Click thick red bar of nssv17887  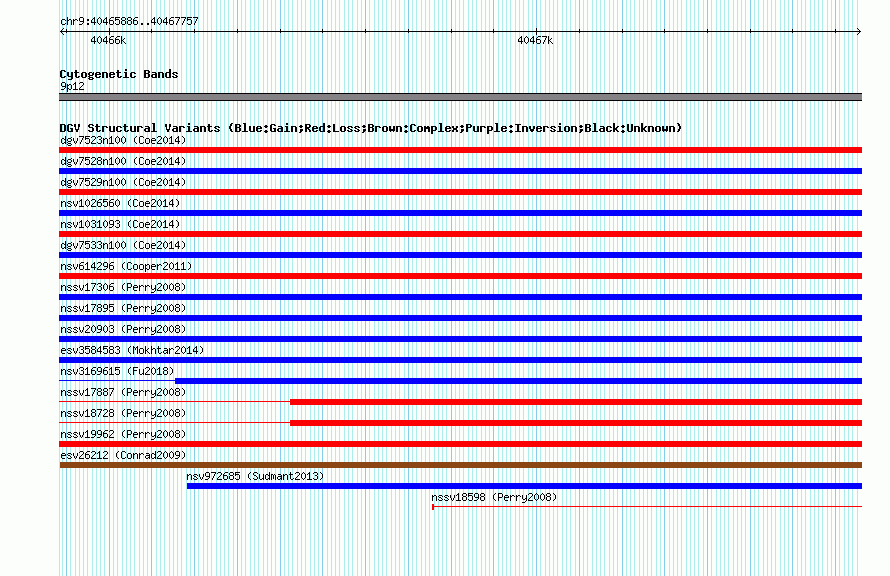pos(576,402)
